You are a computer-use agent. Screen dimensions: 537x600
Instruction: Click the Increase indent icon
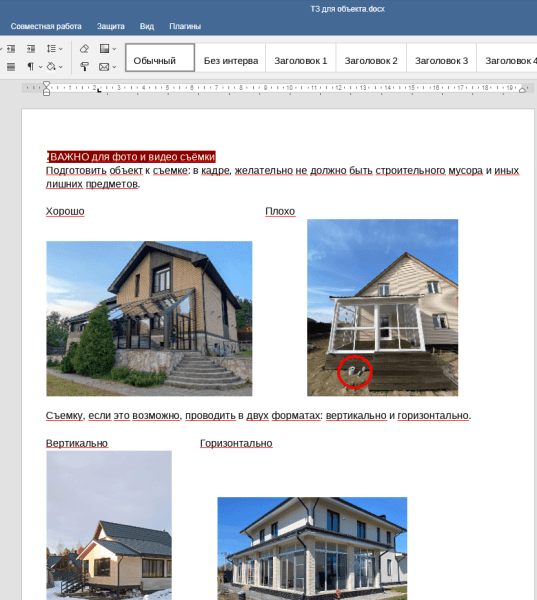point(31,49)
